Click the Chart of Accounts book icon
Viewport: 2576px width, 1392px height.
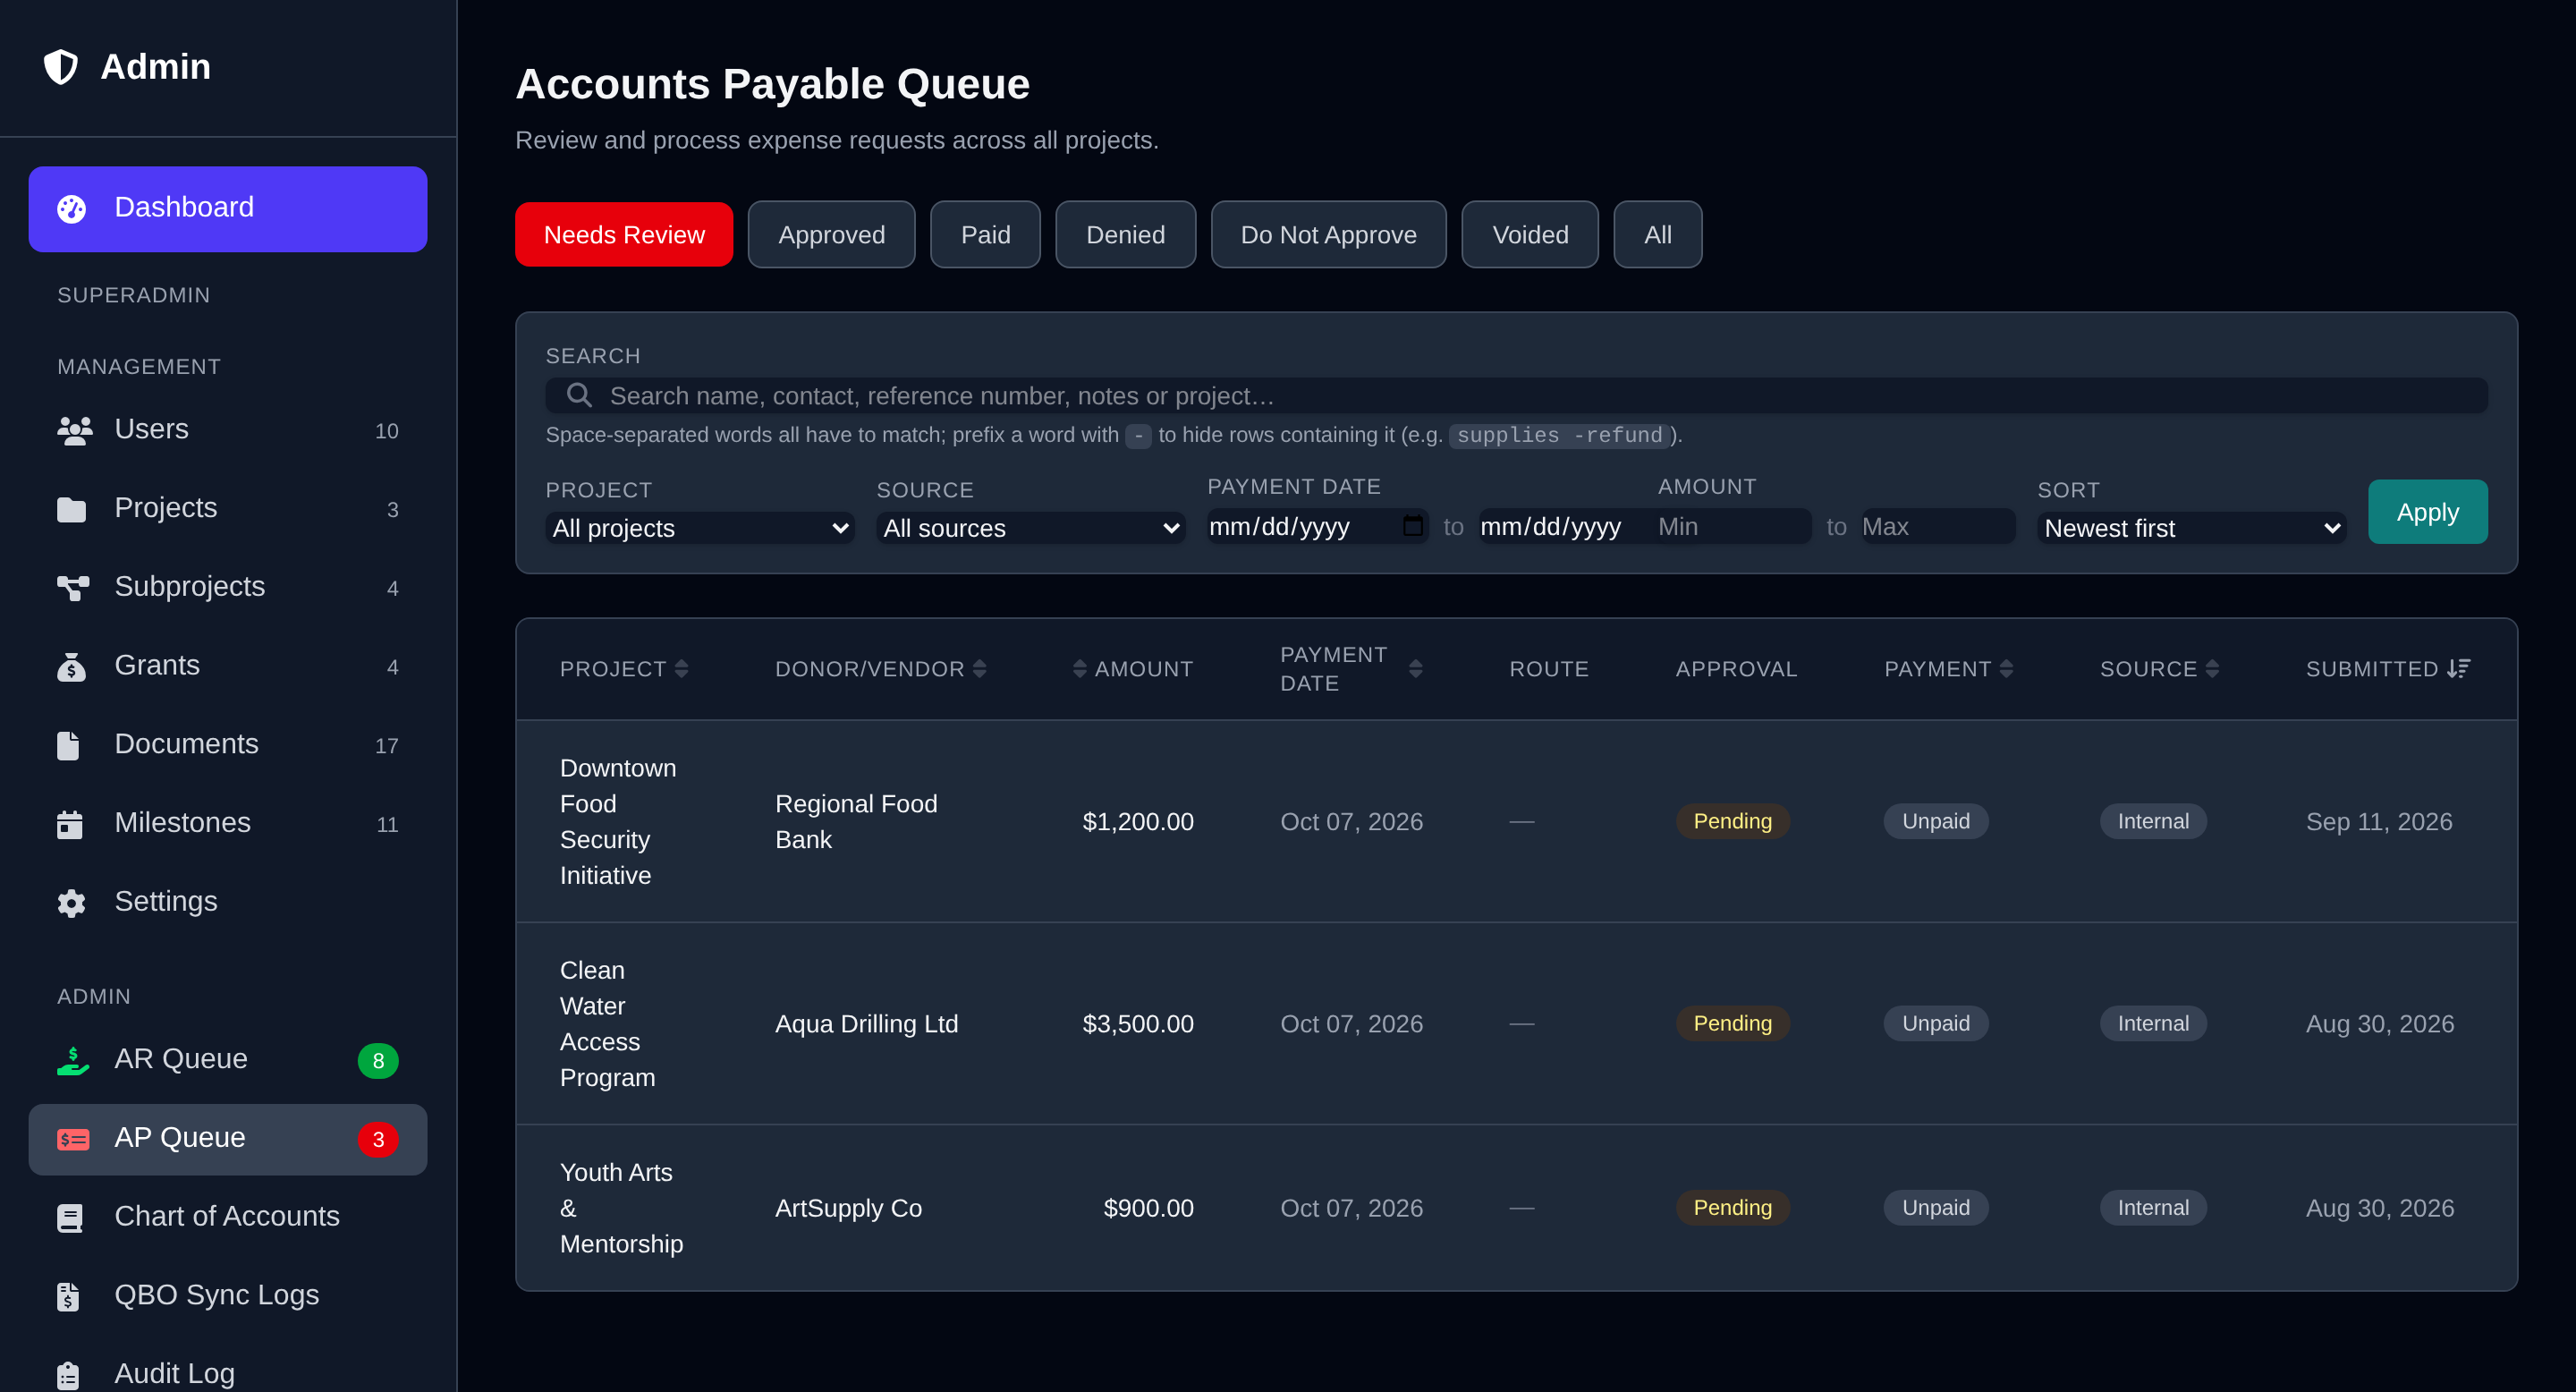[70, 1217]
